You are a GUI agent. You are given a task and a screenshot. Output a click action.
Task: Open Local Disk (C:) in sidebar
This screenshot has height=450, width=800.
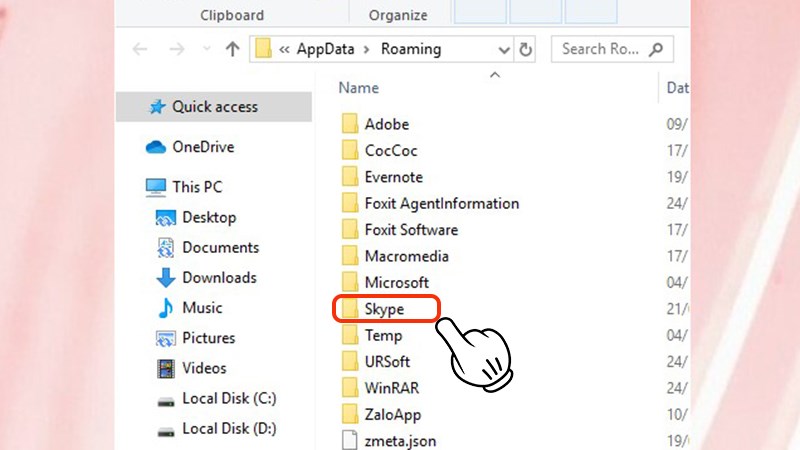point(230,398)
